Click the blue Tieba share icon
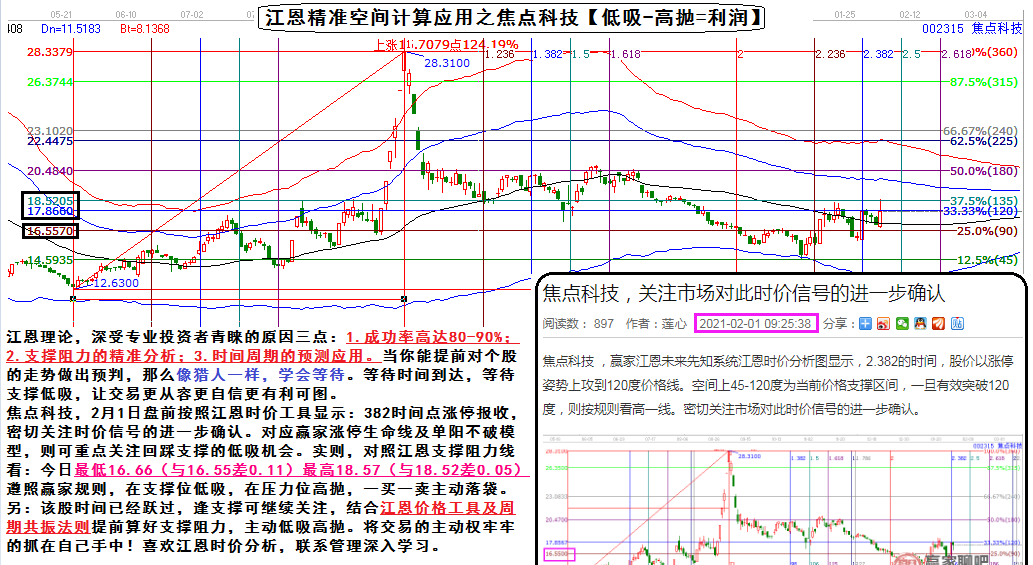Image resolution: width=1033 pixels, height=565 pixels. click(x=956, y=324)
